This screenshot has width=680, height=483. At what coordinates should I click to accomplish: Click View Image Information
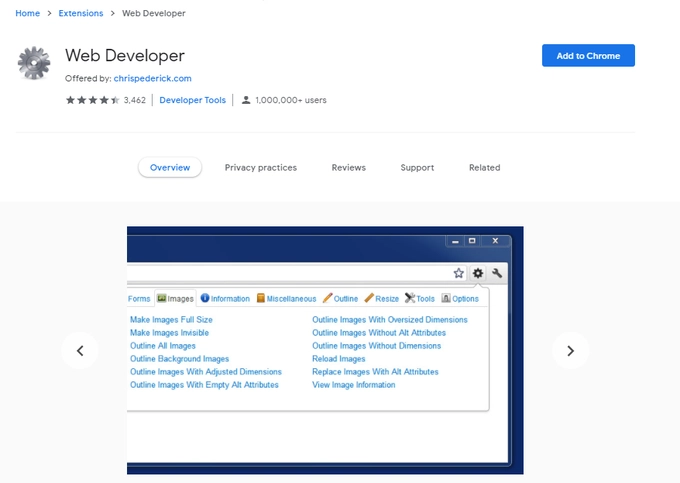pos(353,385)
